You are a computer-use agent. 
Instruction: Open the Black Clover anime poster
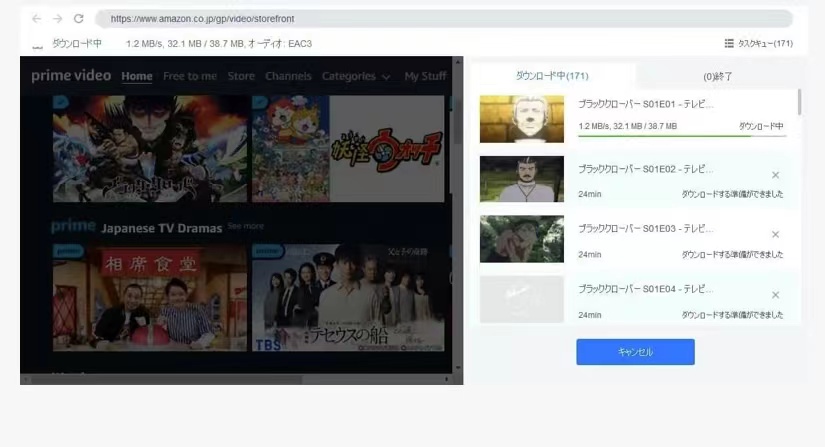[x=150, y=149]
